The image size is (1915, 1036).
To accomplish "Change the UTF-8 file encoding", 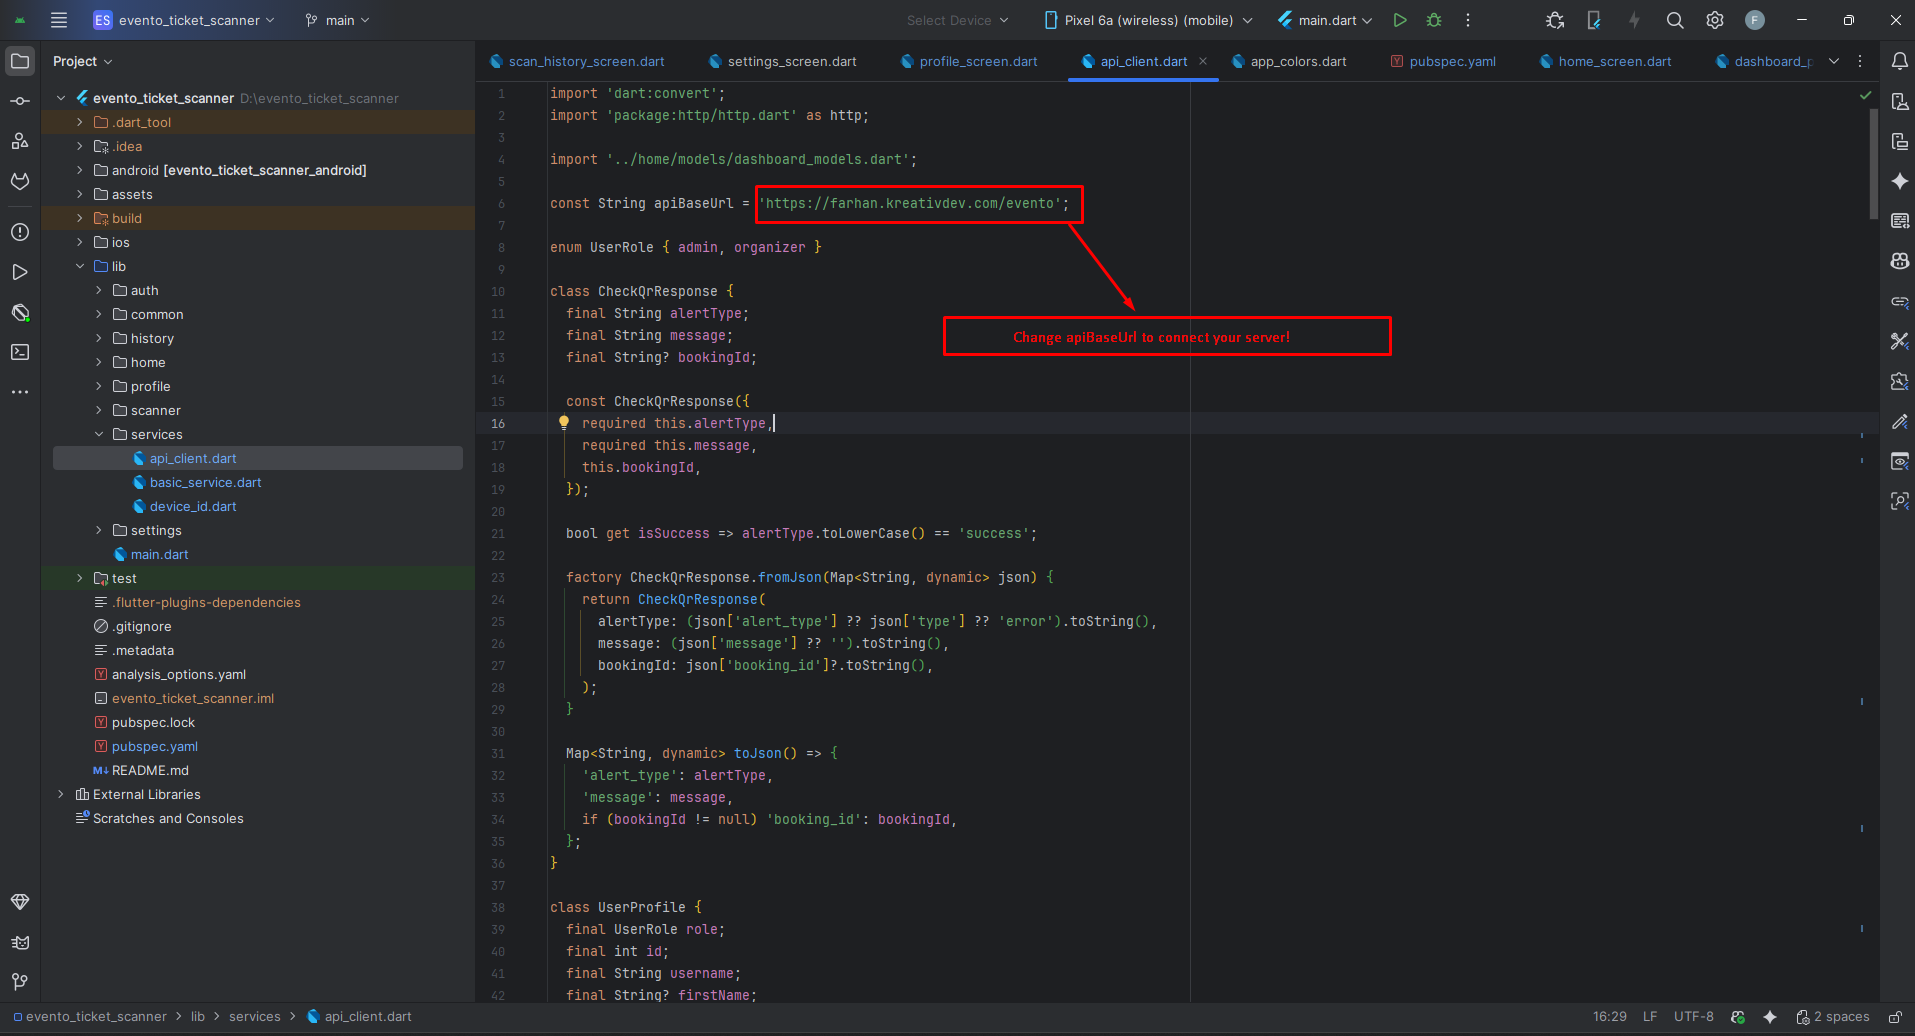I will point(1694,1016).
